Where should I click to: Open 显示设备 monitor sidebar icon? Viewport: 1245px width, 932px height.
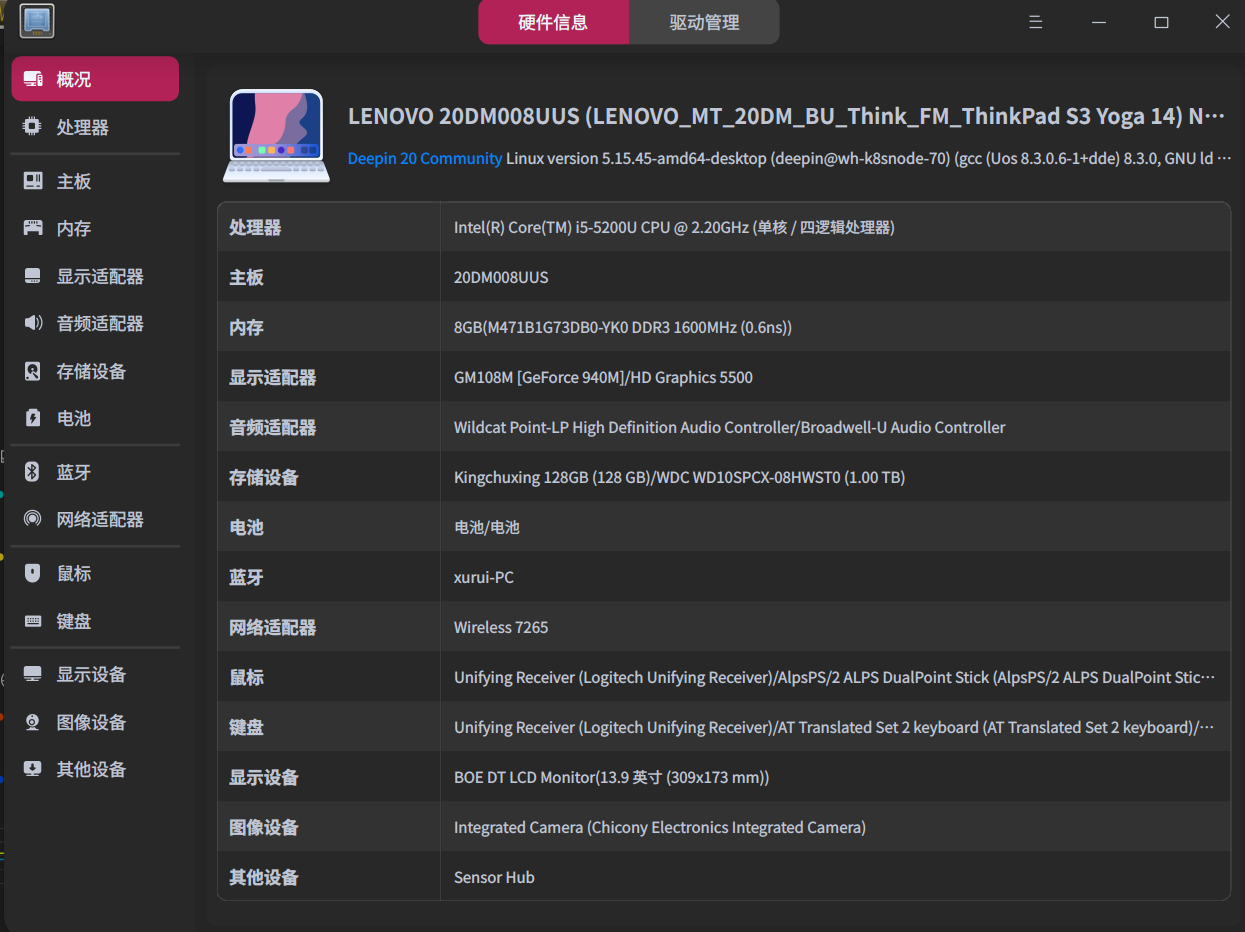click(33, 674)
